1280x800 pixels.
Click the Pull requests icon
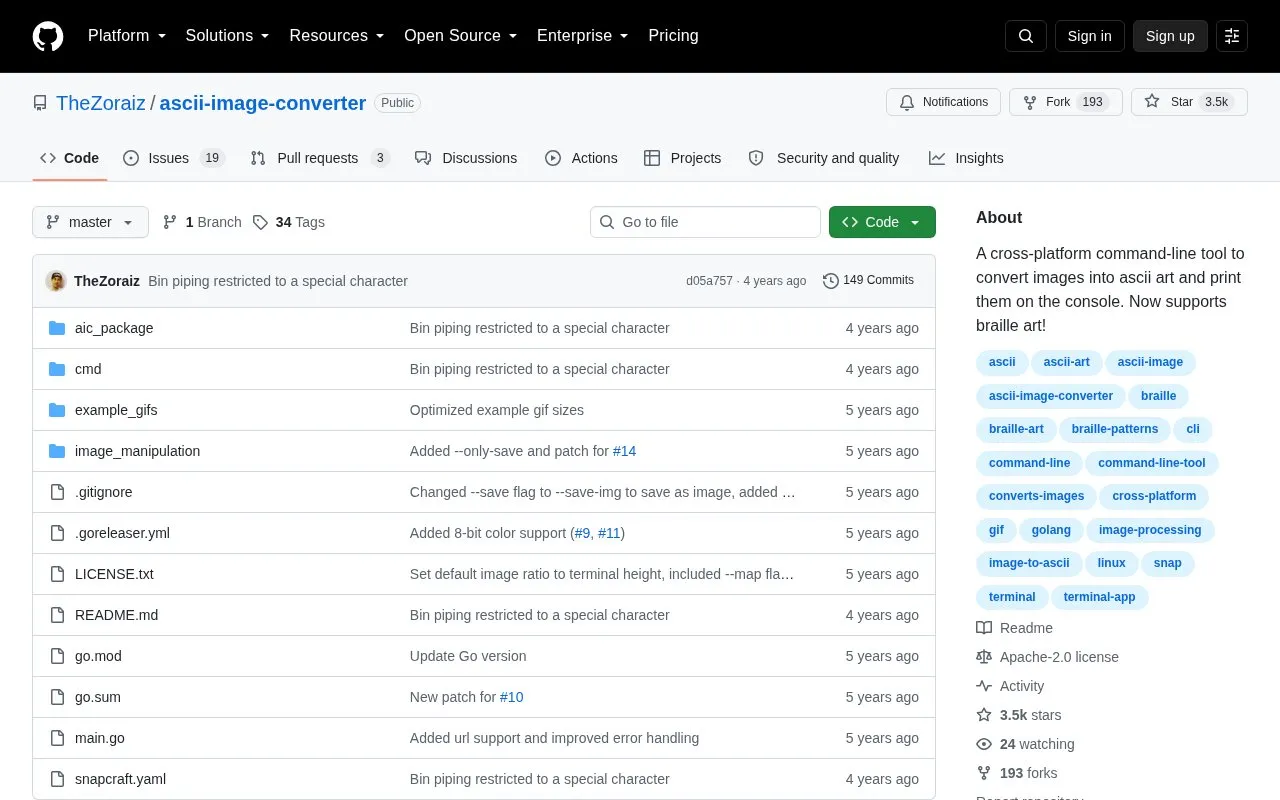[258, 158]
